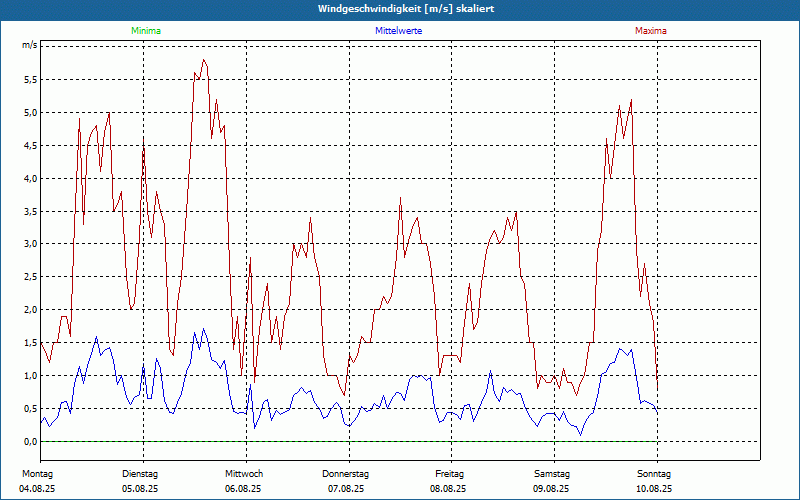Click the chart title 'Windgeschwindigkeit [m/s] skaliert'
Screen dimensions: 800x500
406,9
